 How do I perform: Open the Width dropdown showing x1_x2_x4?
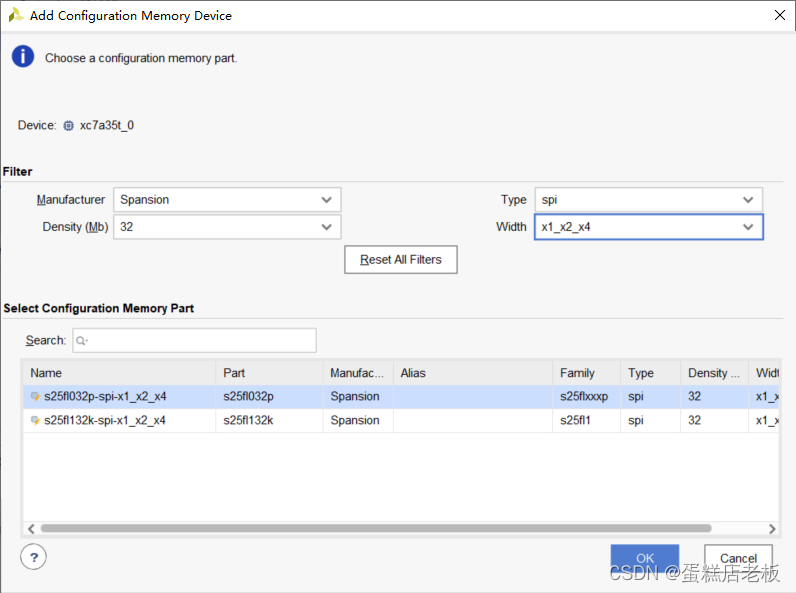pos(648,227)
